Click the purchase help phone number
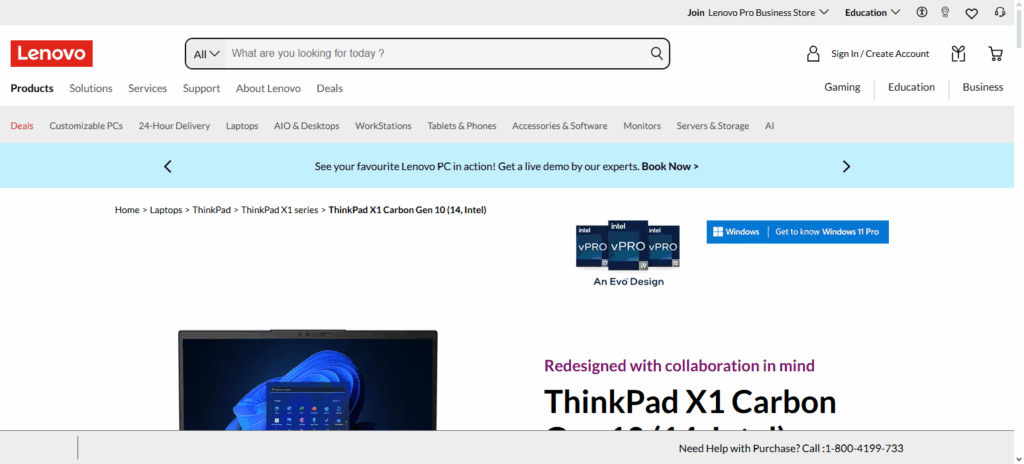This screenshot has width=1024, height=464. (x=863, y=448)
